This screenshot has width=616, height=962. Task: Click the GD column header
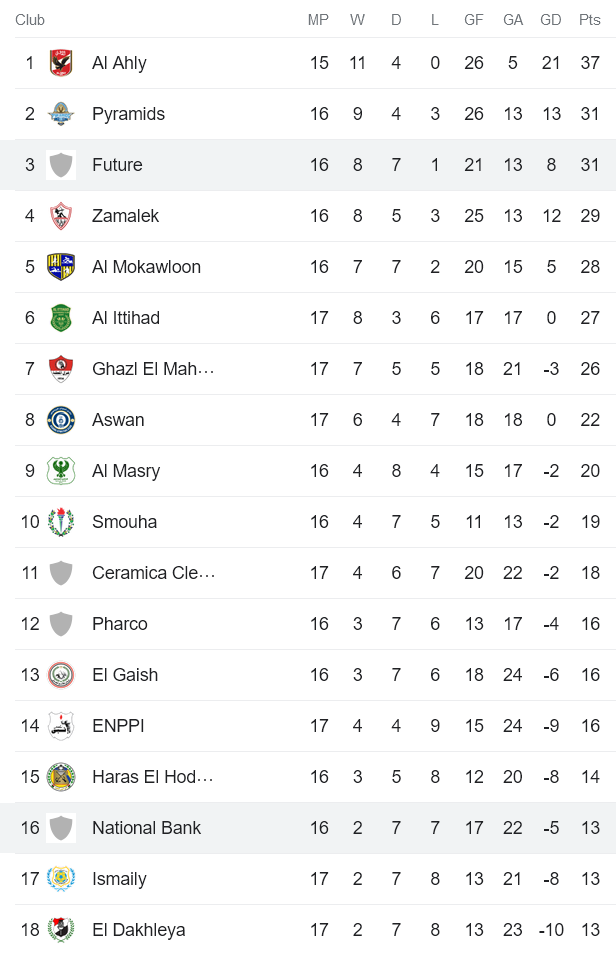pos(551,20)
